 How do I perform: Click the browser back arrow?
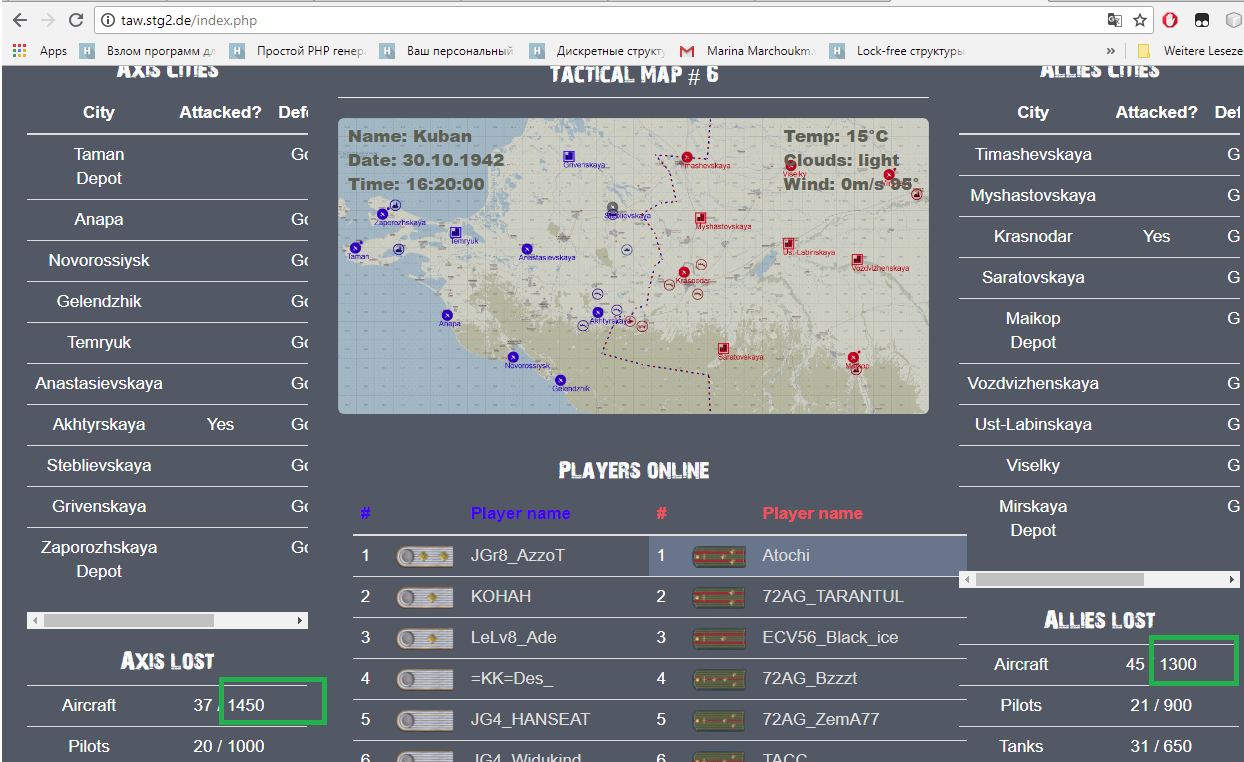pyautogui.click(x=20, y=20)
